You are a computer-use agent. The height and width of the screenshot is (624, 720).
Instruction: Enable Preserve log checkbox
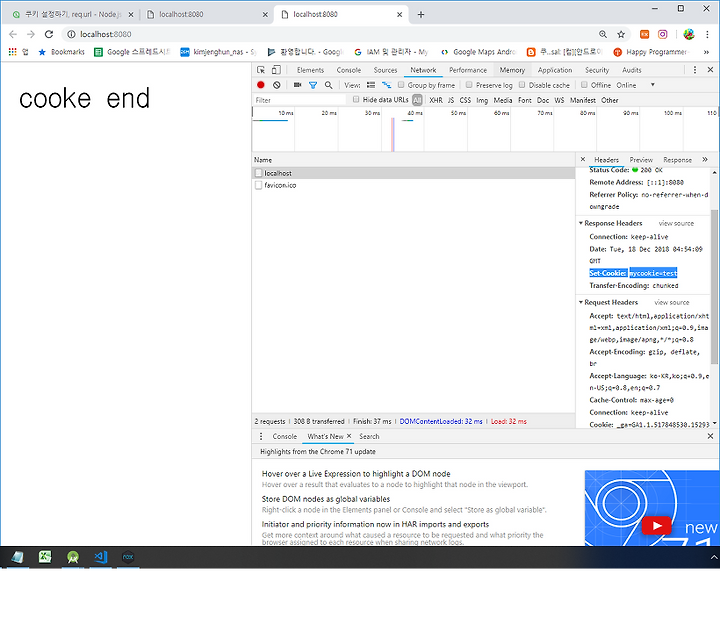point(469,84)
